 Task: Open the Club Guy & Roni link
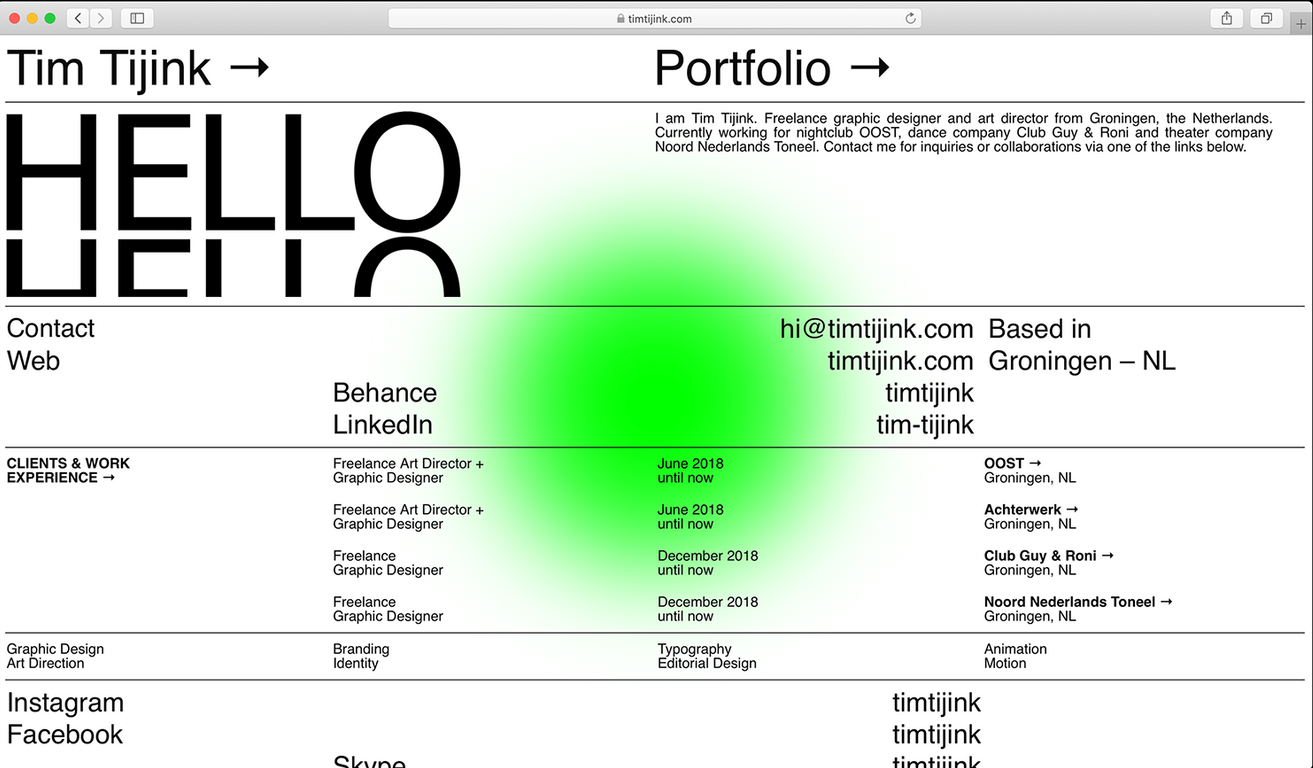1048,555
